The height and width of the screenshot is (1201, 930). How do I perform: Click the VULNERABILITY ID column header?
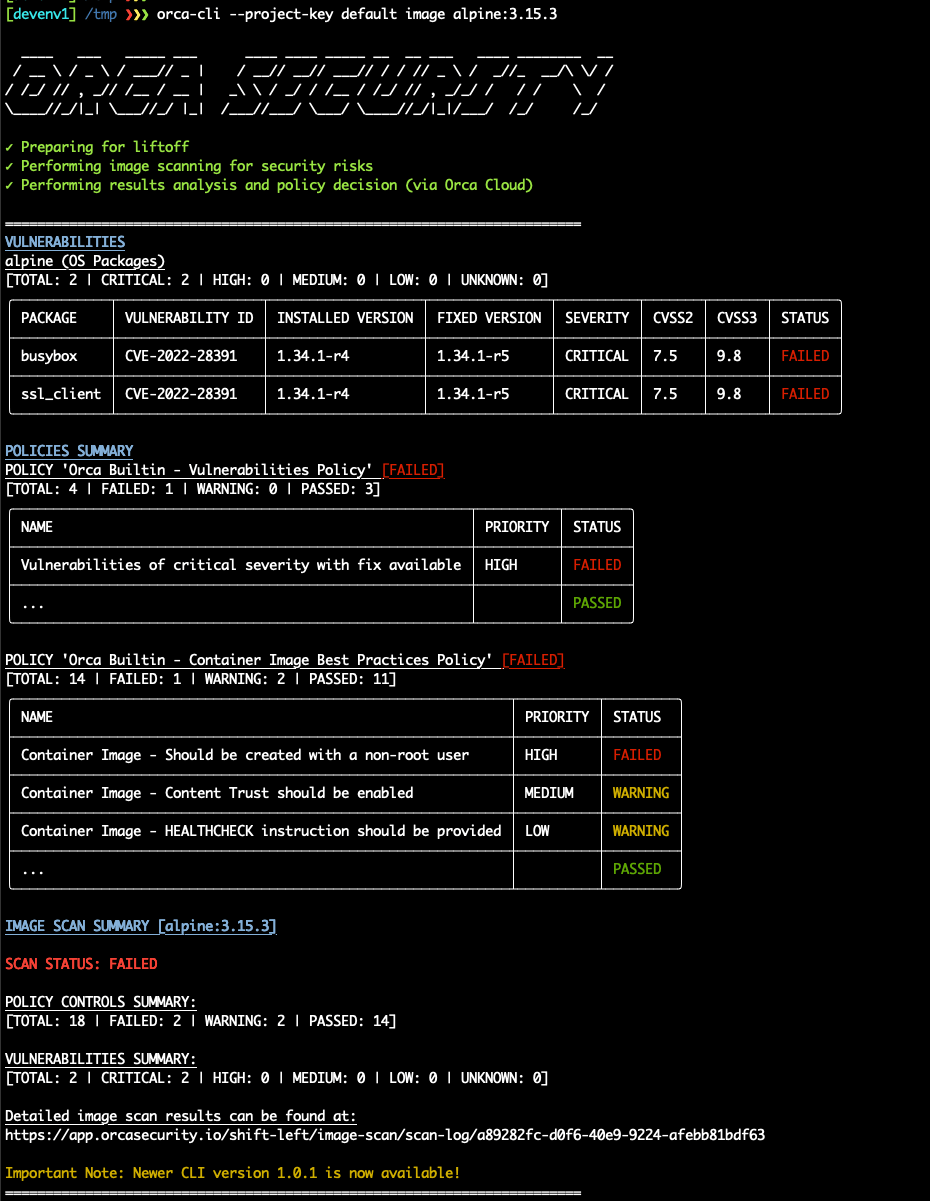(189, 318)
